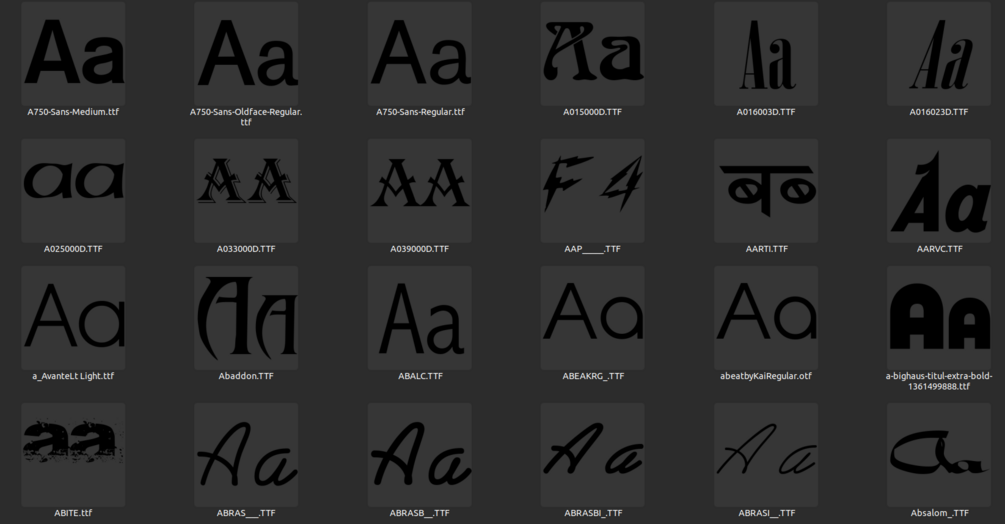Open the A750-Sans-Regular.ttf font preview
The height and width of the screenshot is (524, 1005).
(x=420, y=54)
